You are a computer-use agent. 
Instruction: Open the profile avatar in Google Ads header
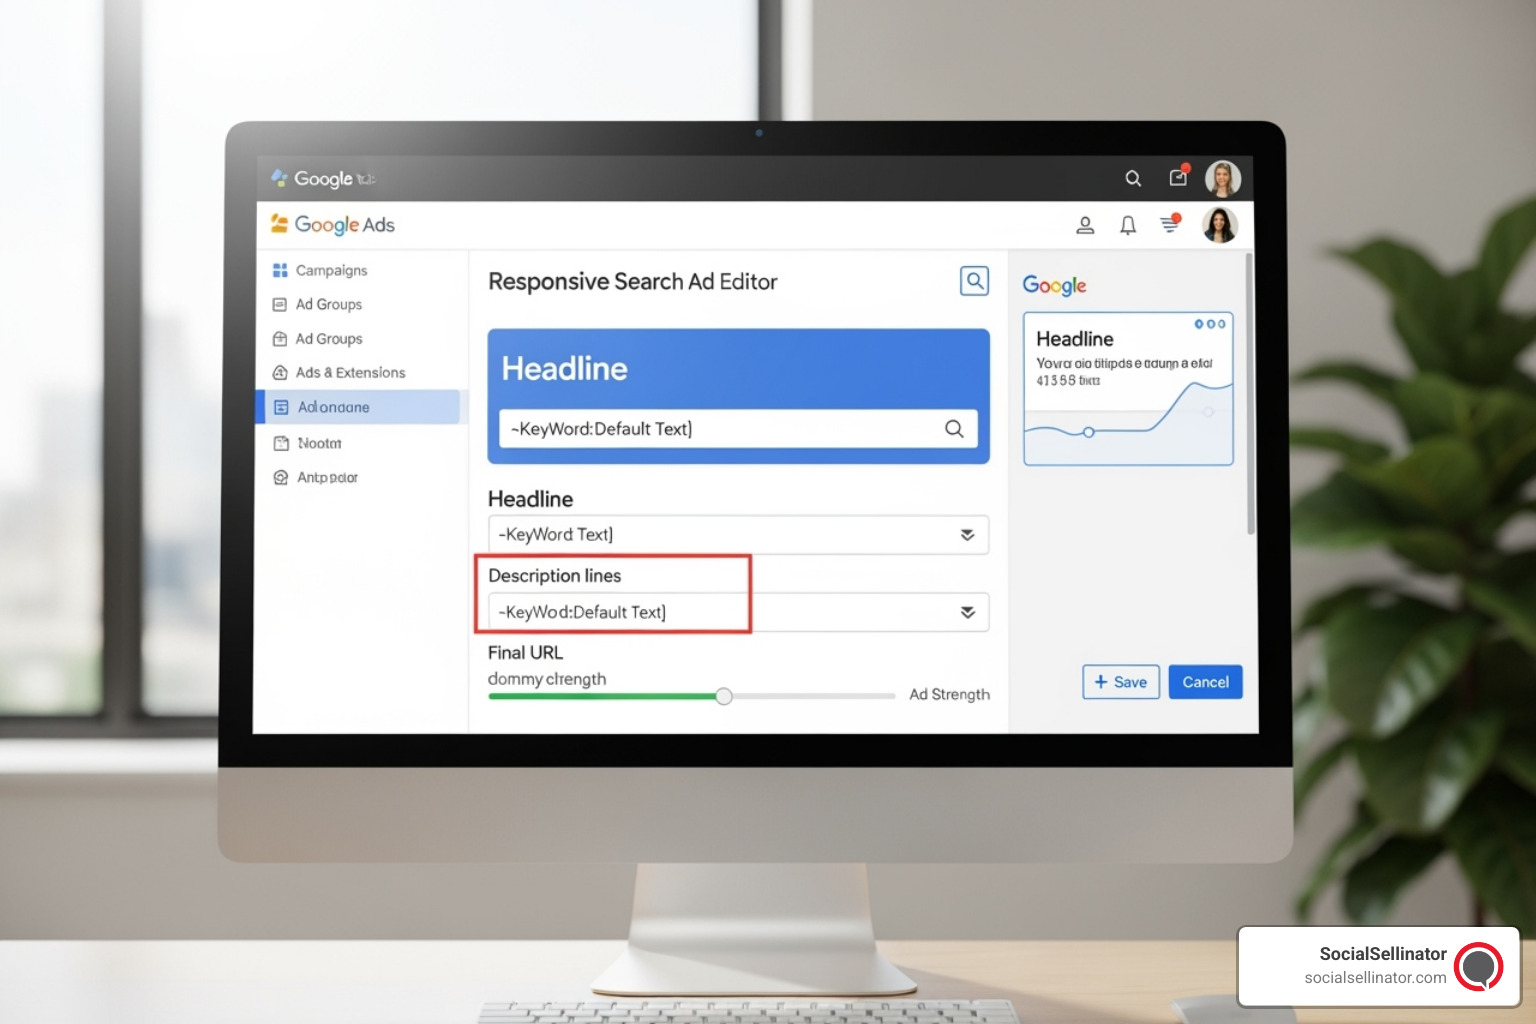point(1219,225)
